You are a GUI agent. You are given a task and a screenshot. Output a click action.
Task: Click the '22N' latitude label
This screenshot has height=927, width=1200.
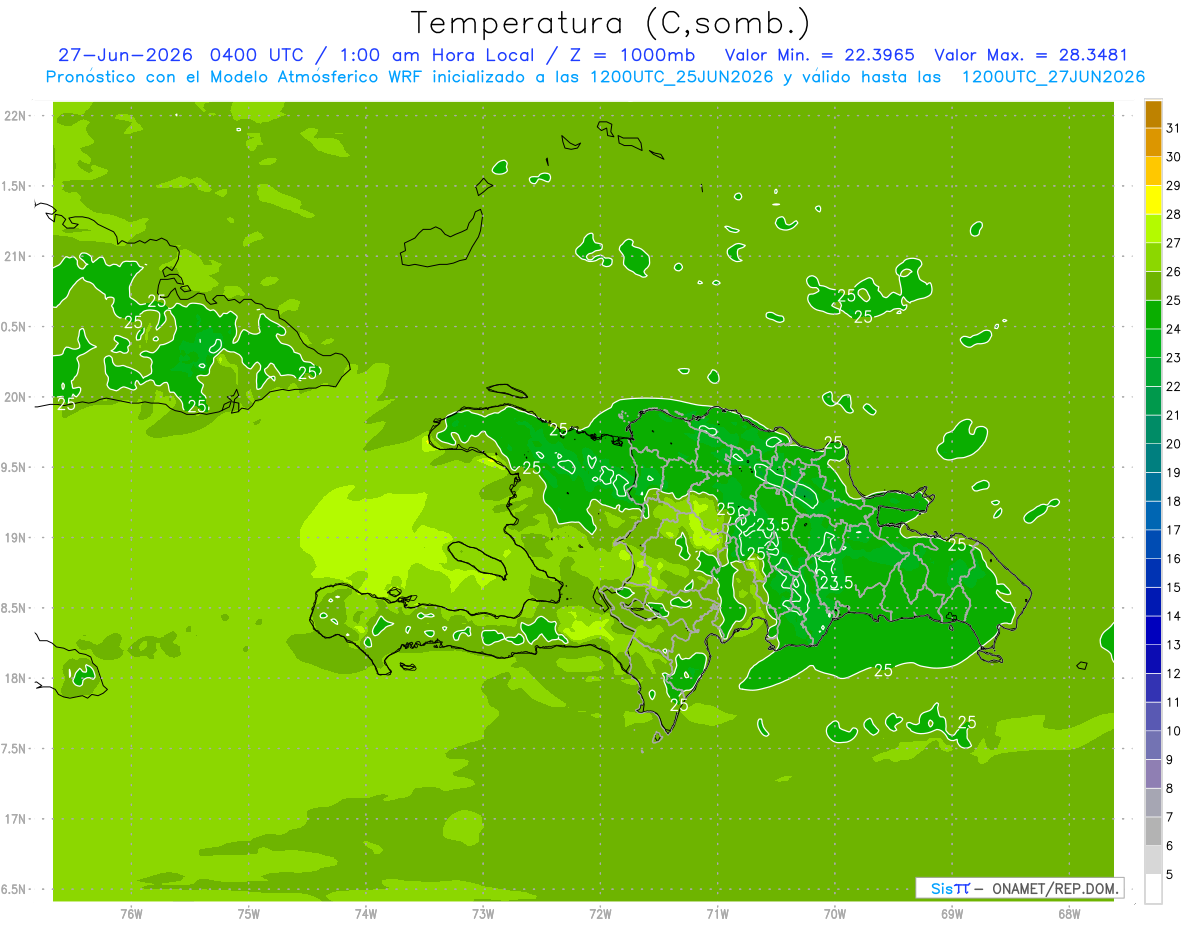point(15,116)
